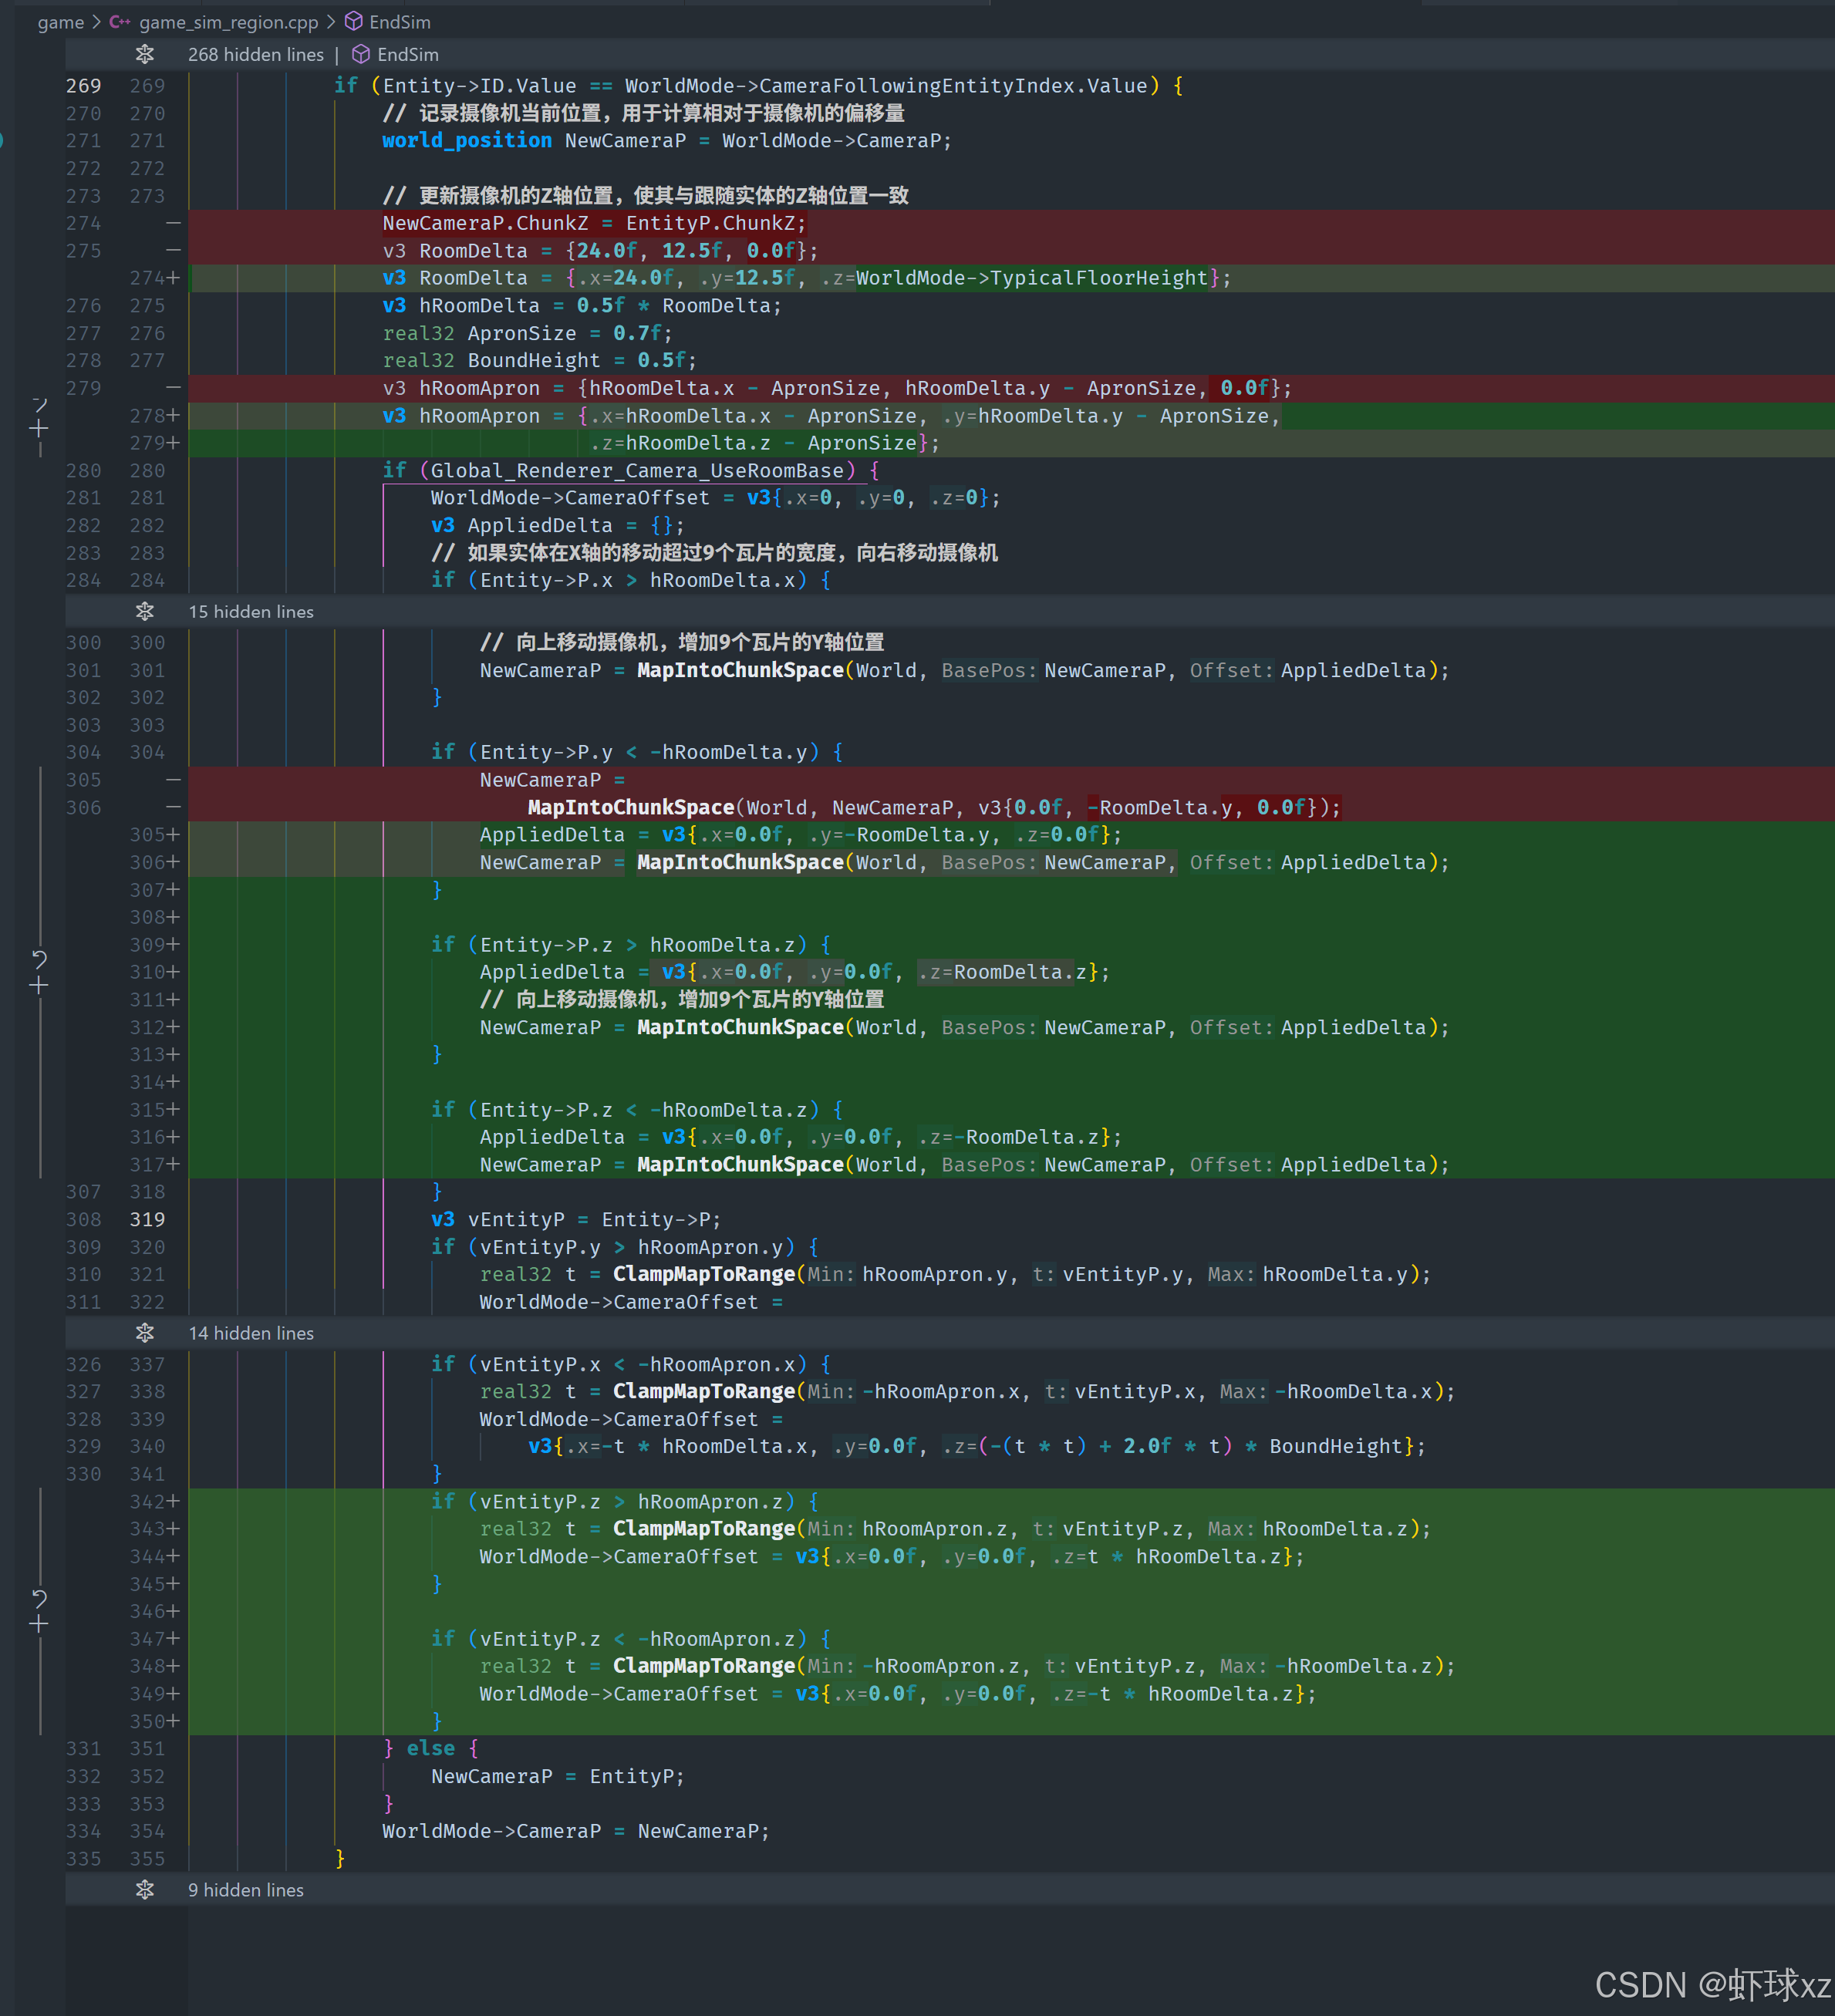Click the '14 hidden lines' label
The image size is (1835, 2016).
pyautogui.click(x=251, y=1333)
